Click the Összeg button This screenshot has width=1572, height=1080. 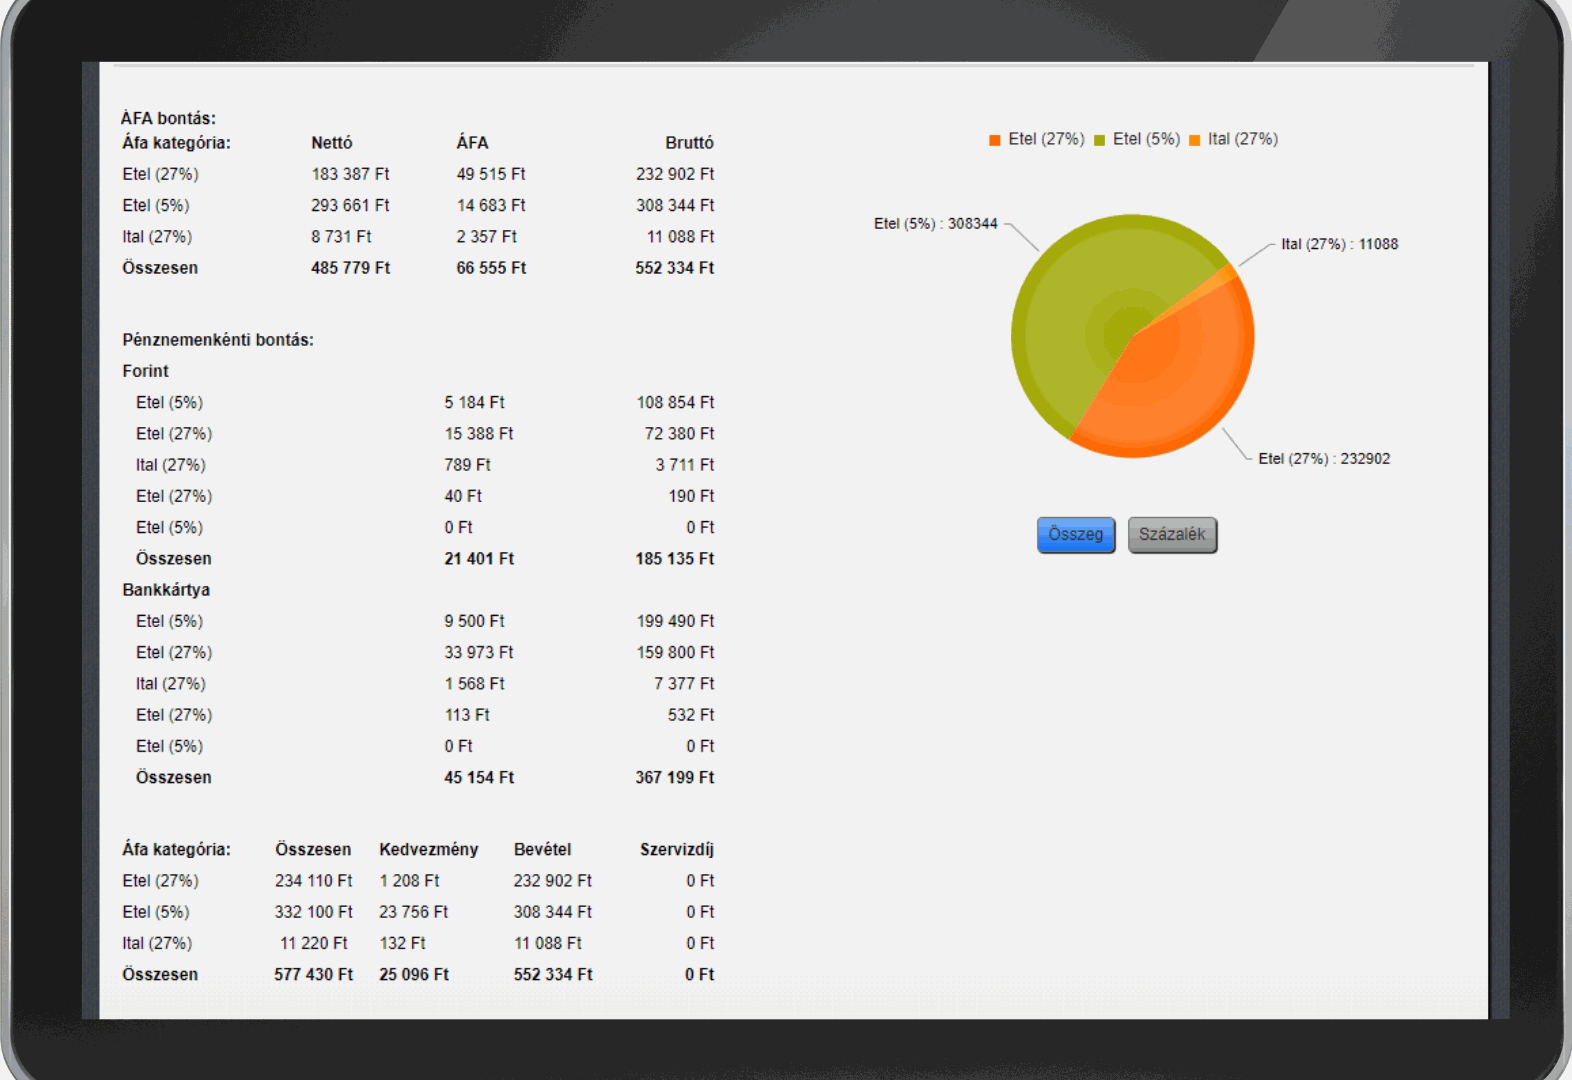(1075, 535)
